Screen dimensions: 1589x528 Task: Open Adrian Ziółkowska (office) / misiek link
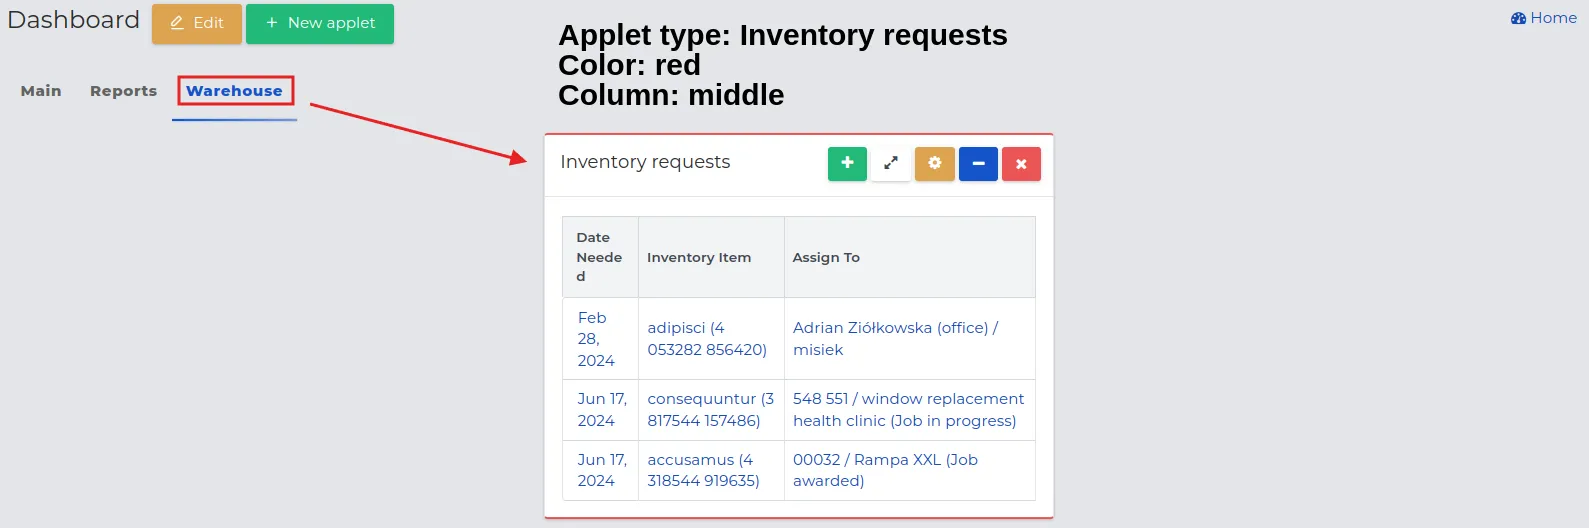pos(895,339)
